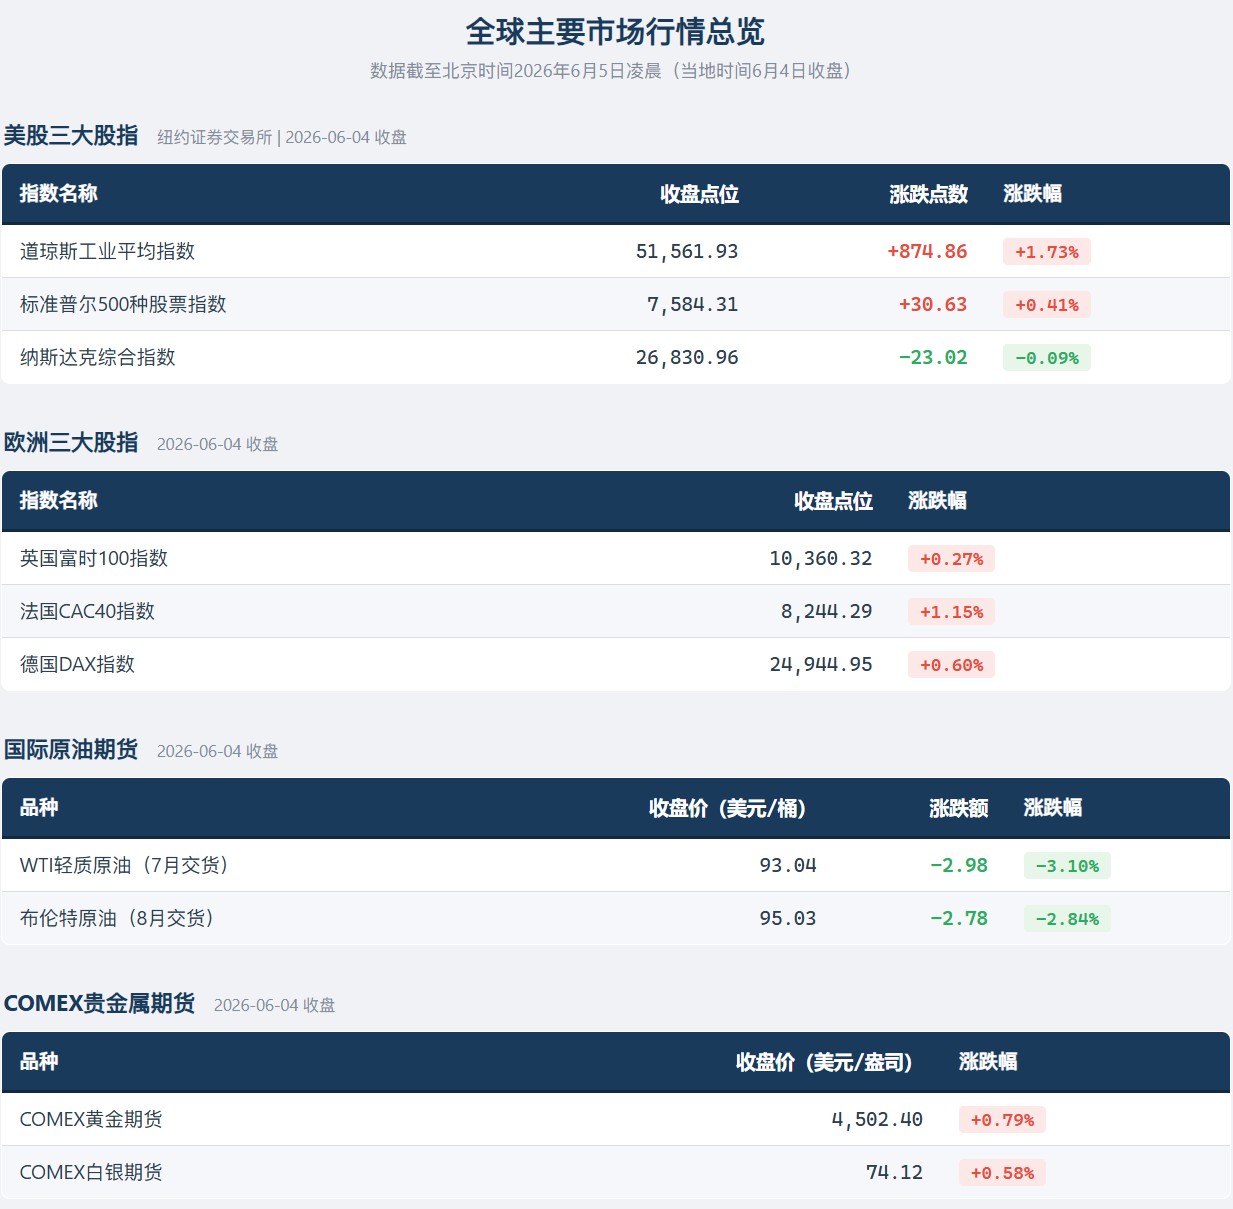Select the 英国富时100指数 row name
This screenshot has height=1209, width=1233.
pos(94,558)
